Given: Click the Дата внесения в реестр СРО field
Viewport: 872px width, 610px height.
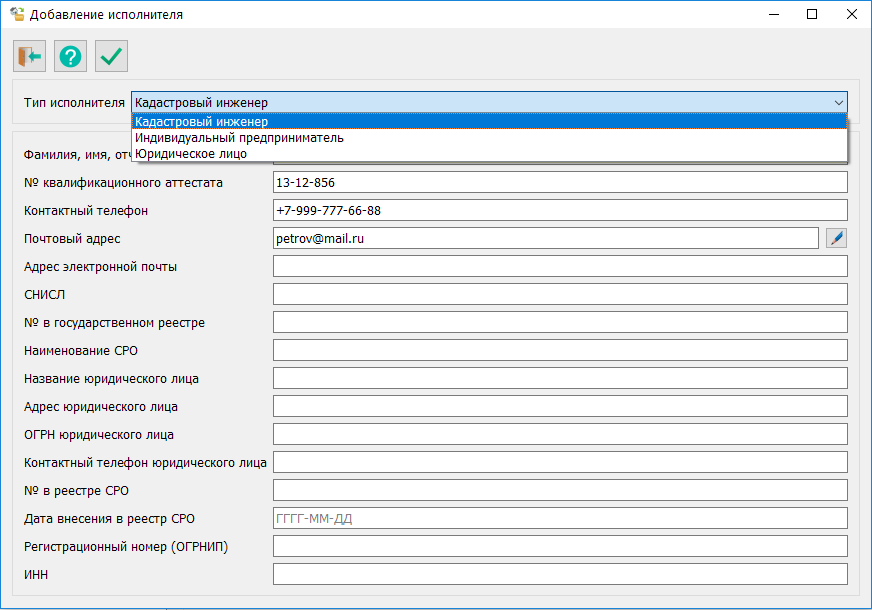Looking at the screenshot, I should tap(559, 518).
